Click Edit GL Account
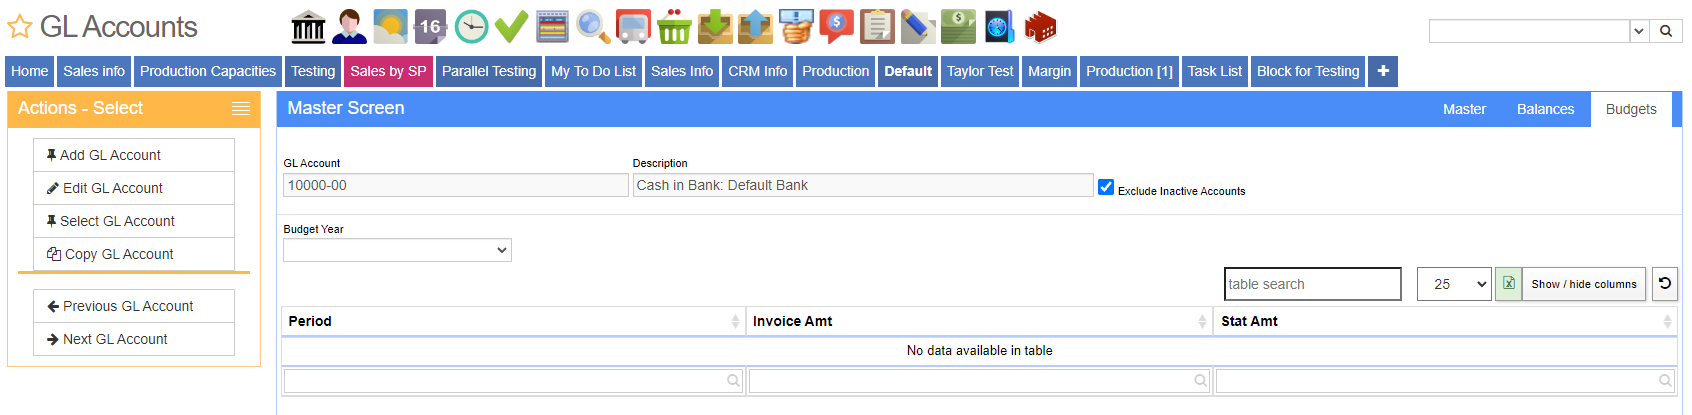 click(x=134, y=188)
